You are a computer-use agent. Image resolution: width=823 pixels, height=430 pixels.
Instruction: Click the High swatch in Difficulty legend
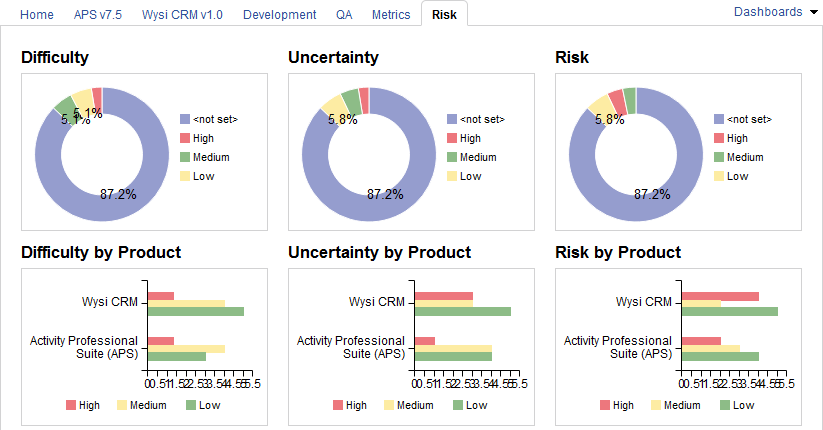[185, 139]
